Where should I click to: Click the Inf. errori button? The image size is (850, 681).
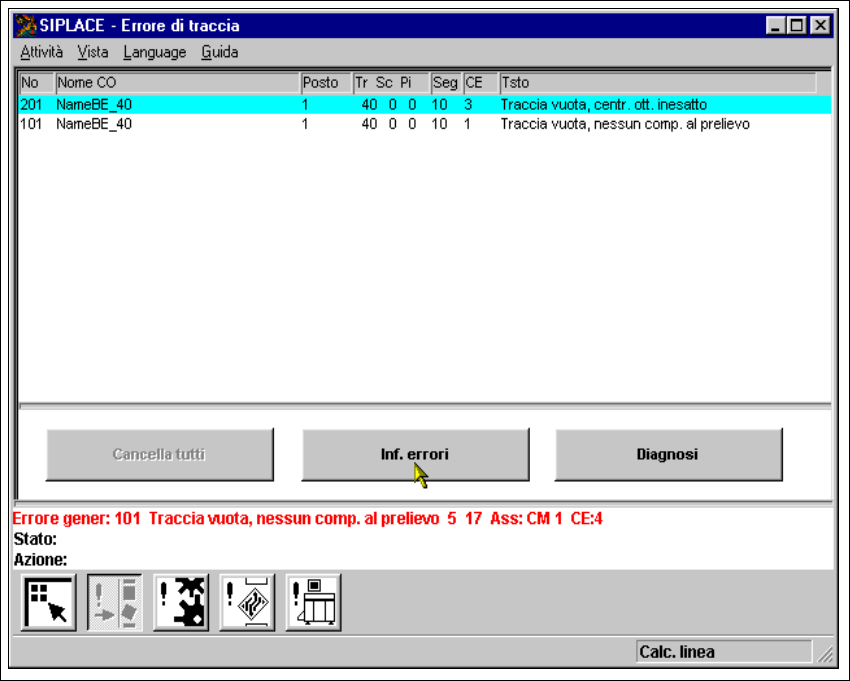click(x=415, y=454)
